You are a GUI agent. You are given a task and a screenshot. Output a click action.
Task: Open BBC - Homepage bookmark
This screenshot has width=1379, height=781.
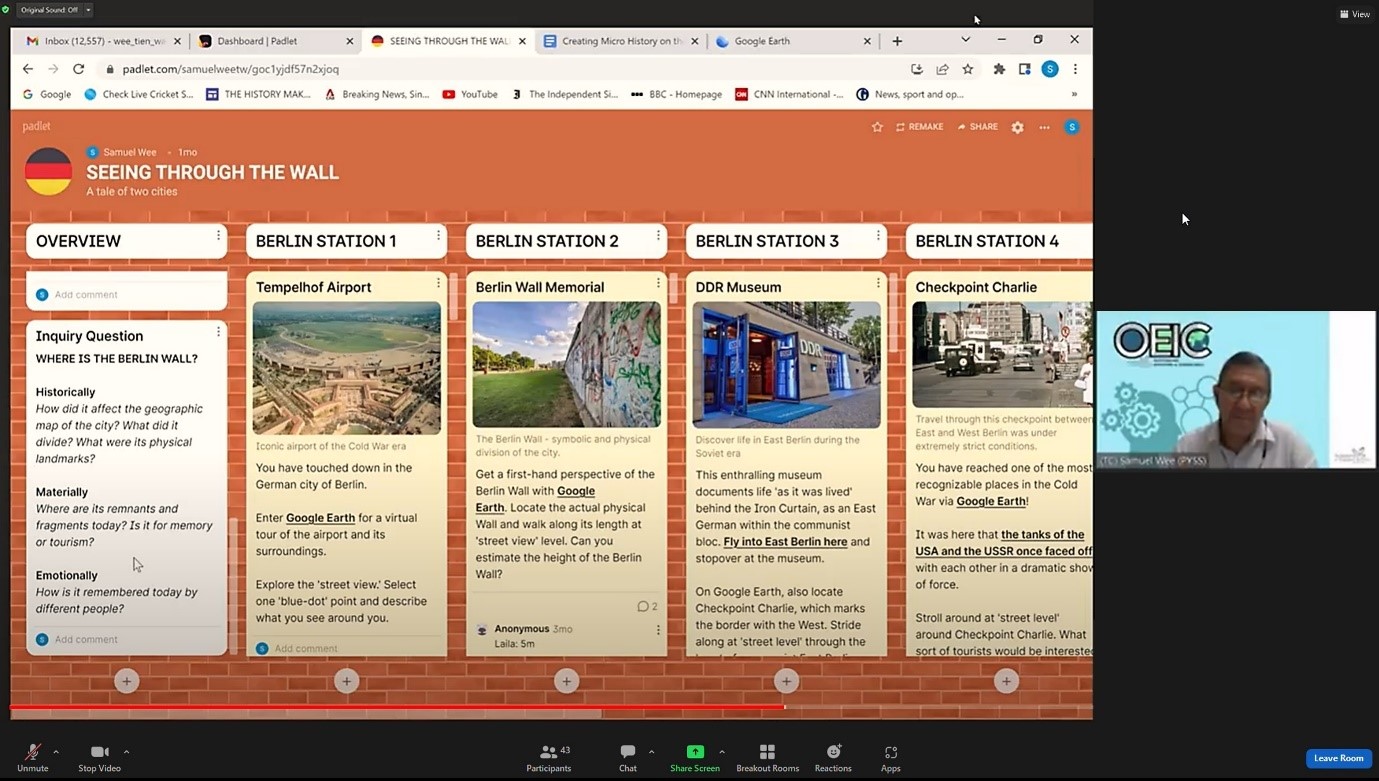click(x=676, y=94)
